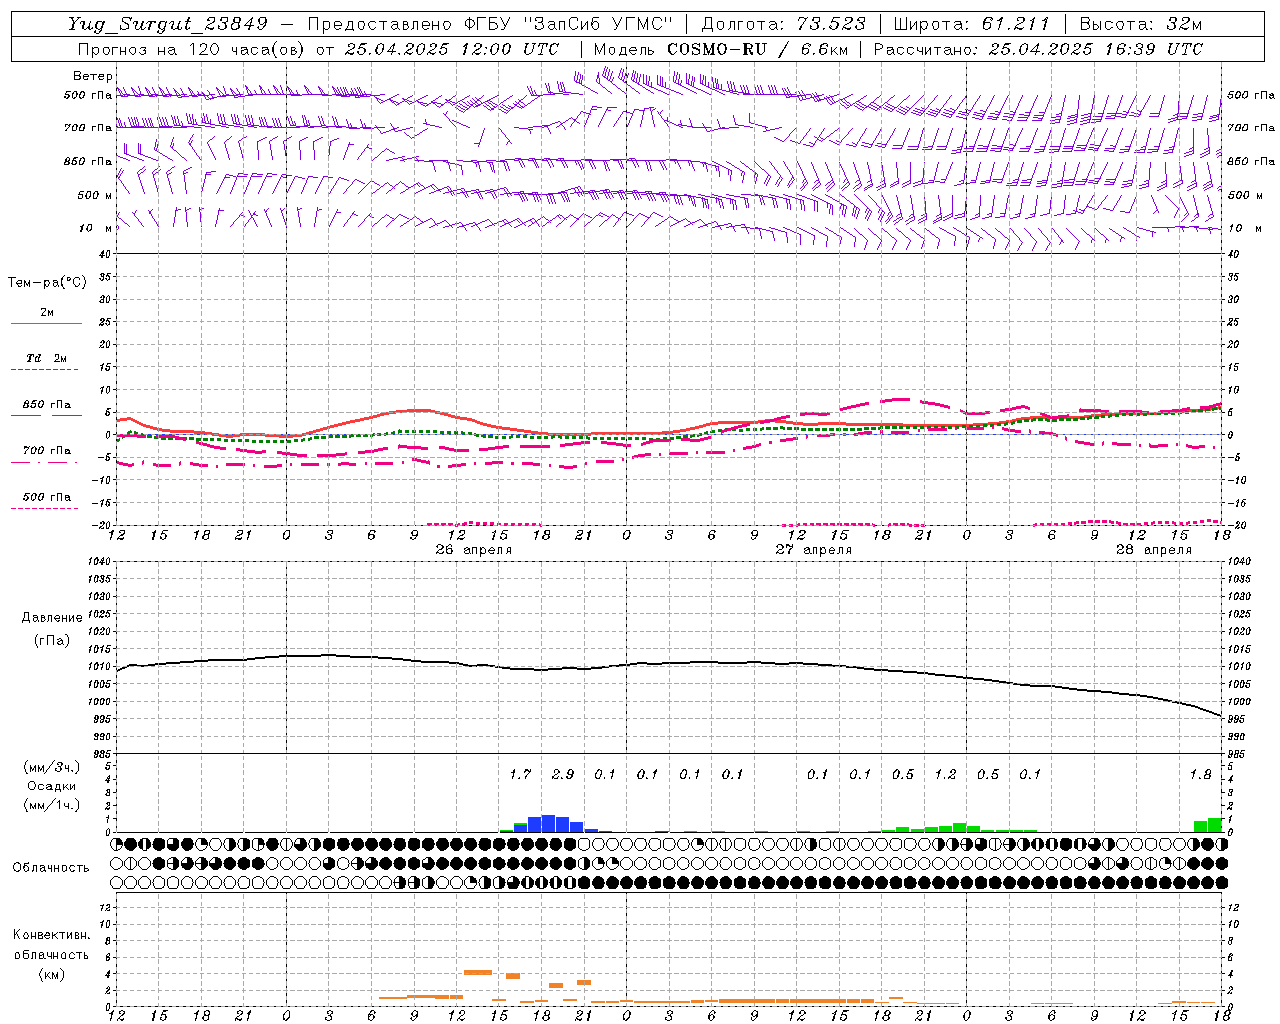Click the "(км)" convective height unit
This screenshot has width=1280, height=1024.
coord(51,974)
